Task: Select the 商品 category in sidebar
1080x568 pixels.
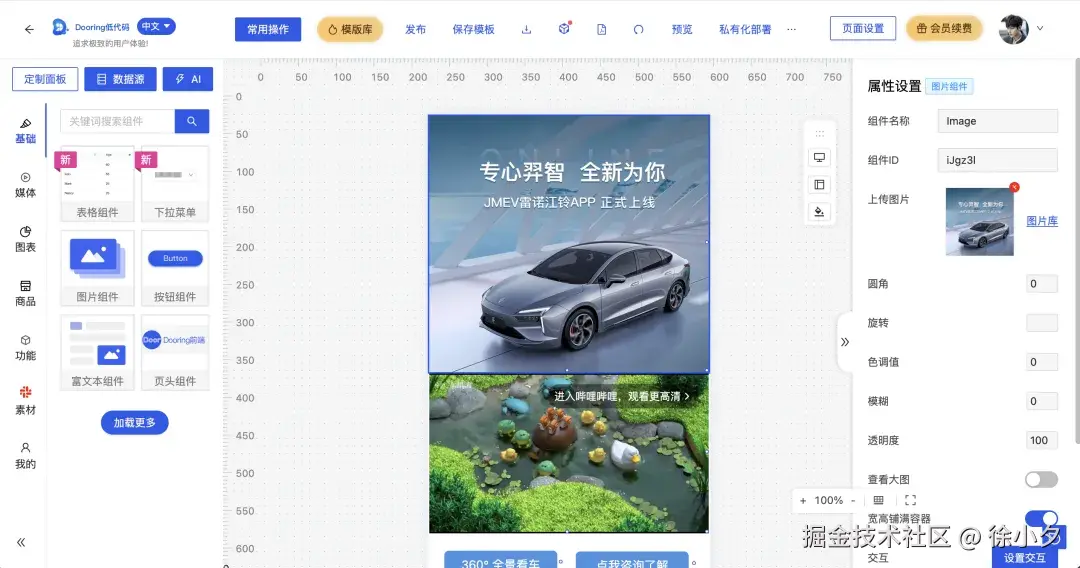Action: pyautogui.click(x=25, y=294)
